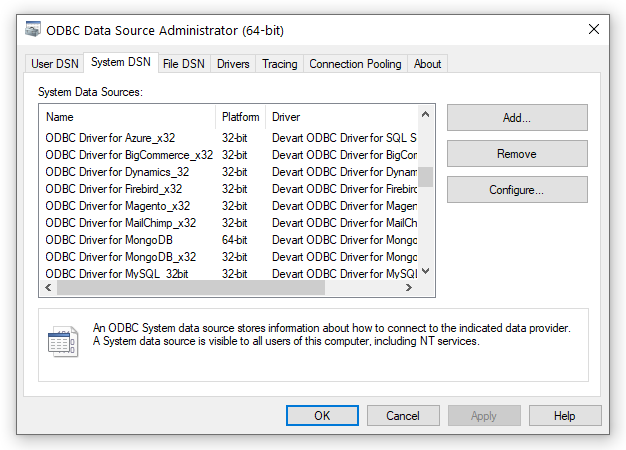Open the File DSN tab
The width and height of the screenshot is (626, 450).
pyautogui.click(x=183, y=64)
